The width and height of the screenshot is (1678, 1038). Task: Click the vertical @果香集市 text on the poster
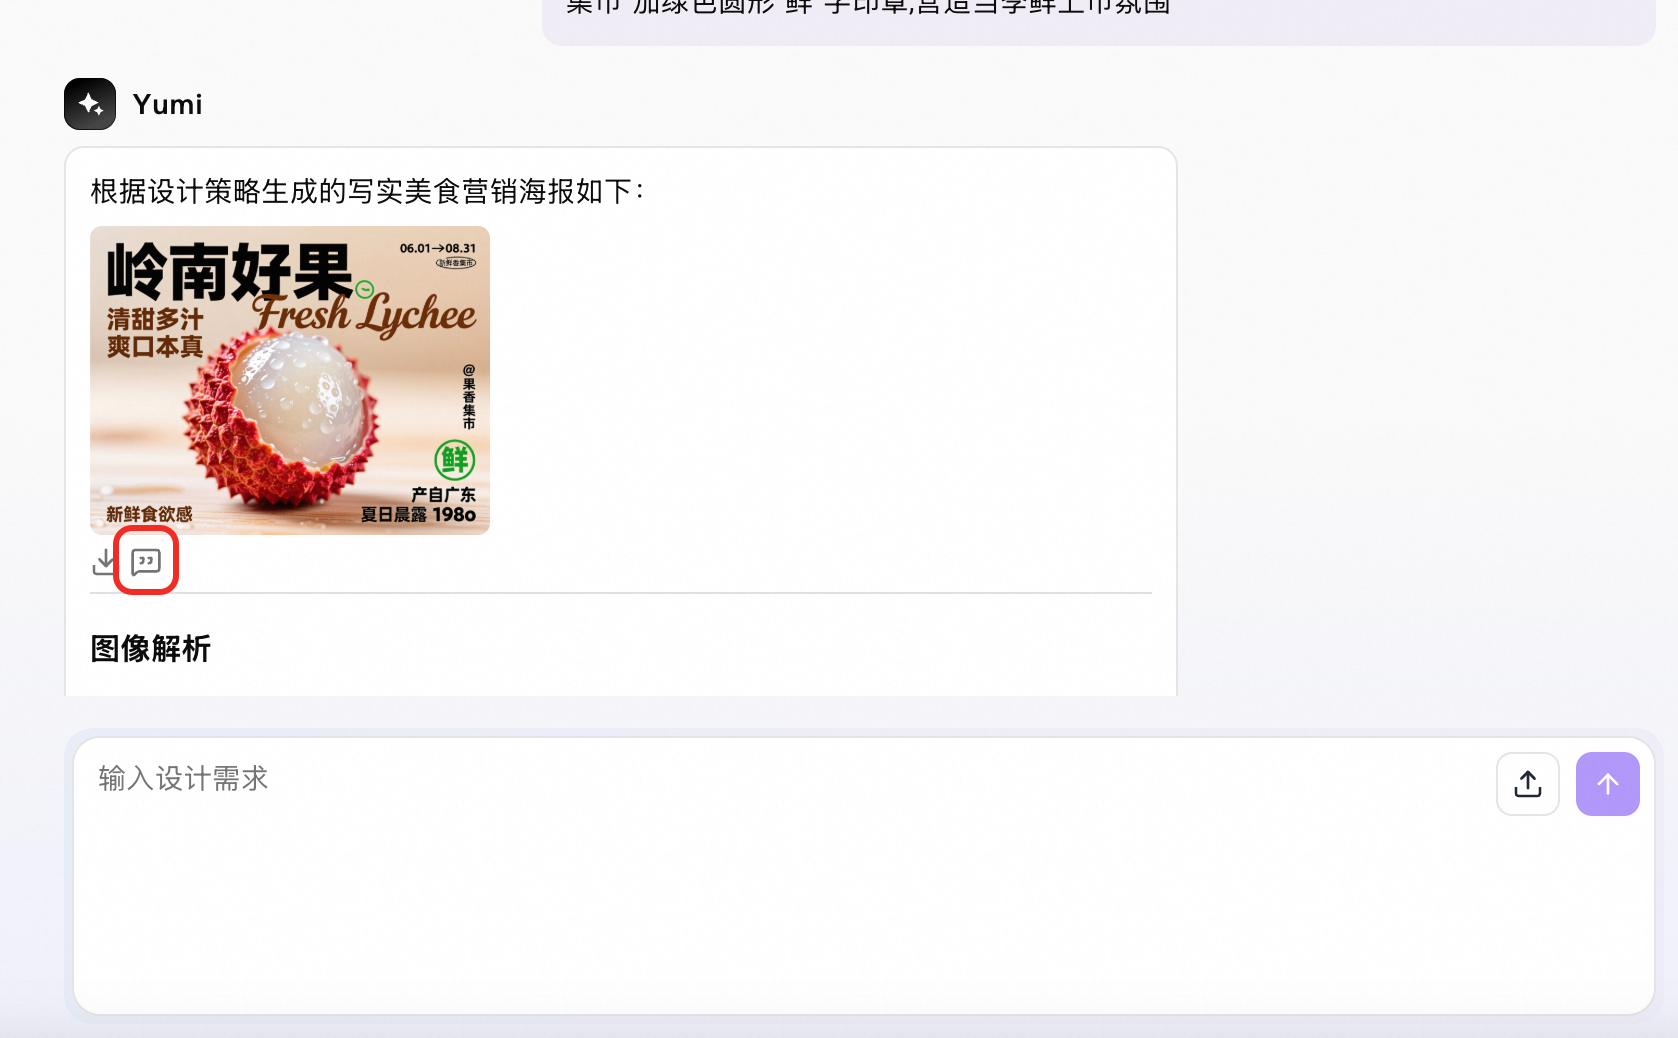point(469,397)
